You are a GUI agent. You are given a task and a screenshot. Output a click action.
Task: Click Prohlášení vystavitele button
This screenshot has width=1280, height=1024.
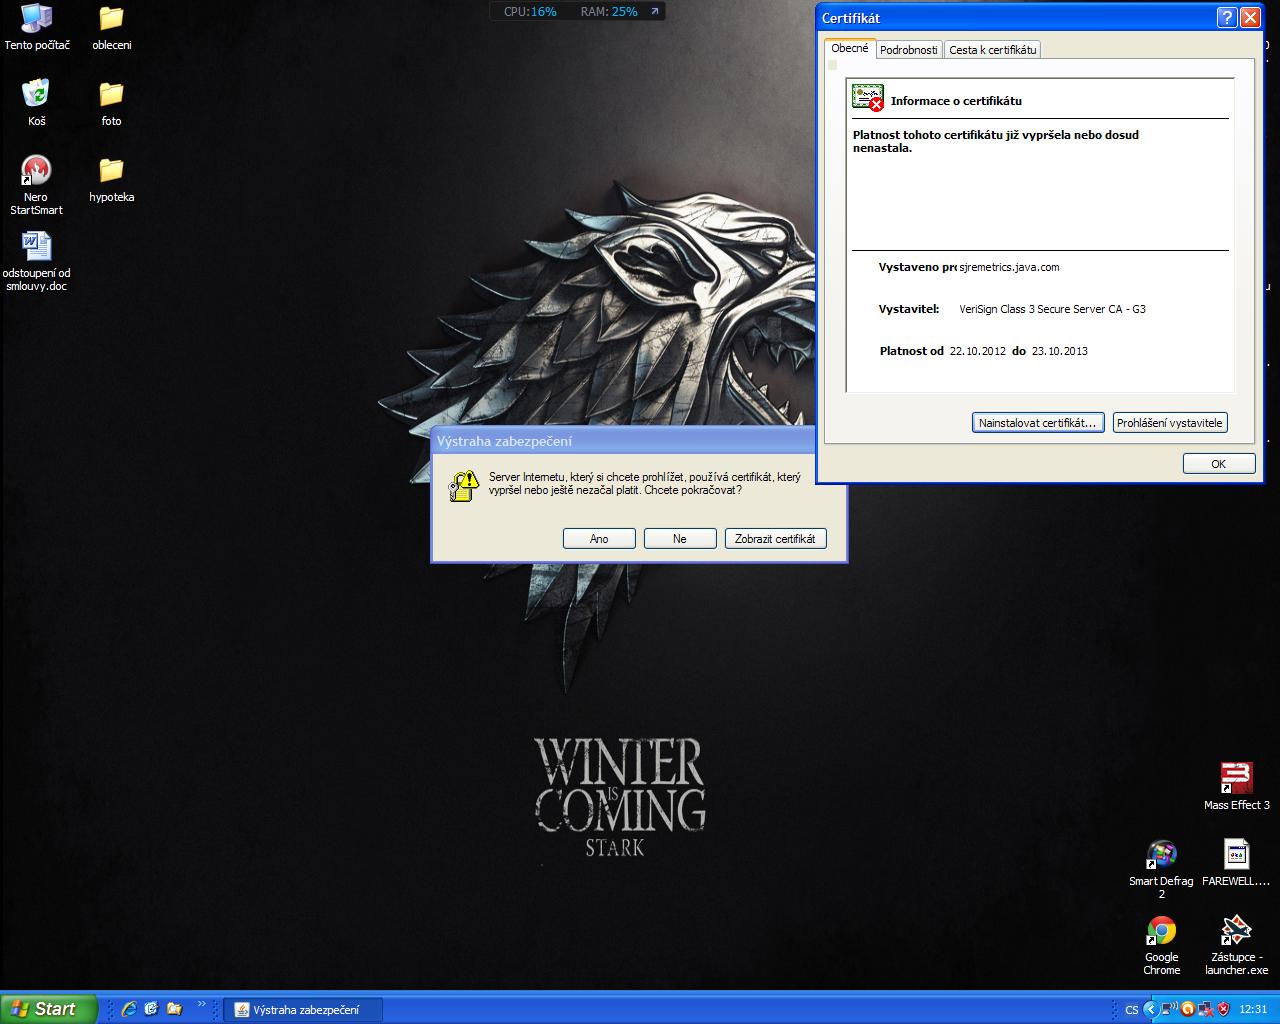(x=1169, y=423)
